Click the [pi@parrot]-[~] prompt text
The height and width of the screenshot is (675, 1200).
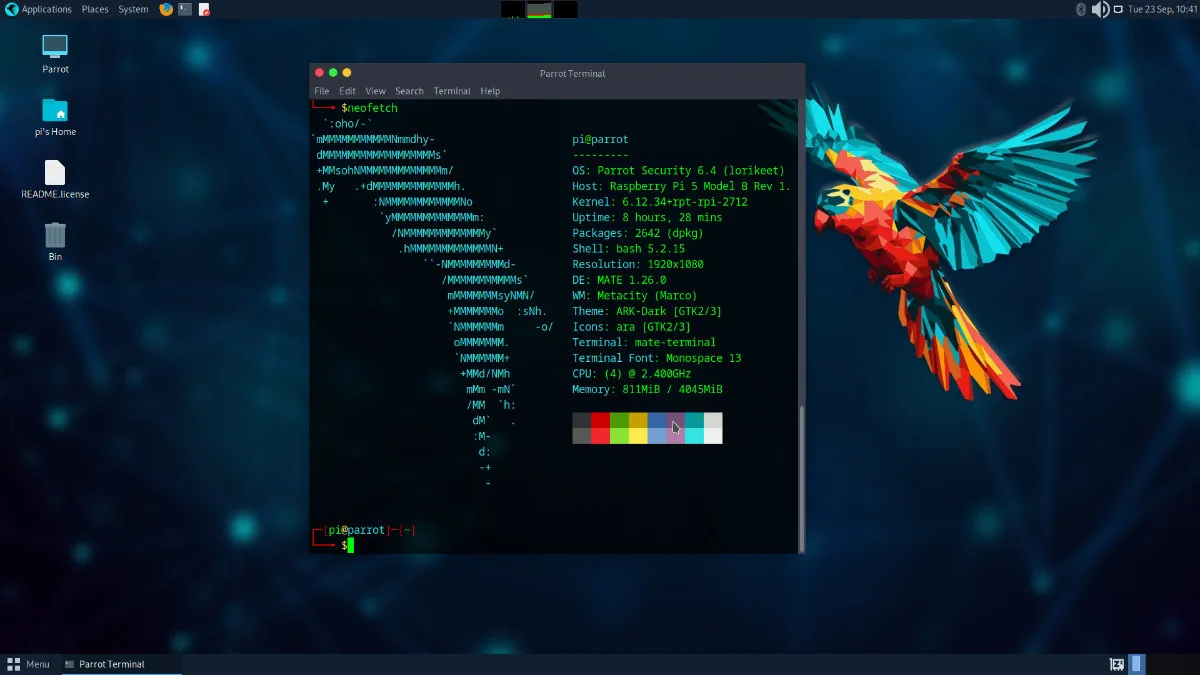[x=369, y=530]
